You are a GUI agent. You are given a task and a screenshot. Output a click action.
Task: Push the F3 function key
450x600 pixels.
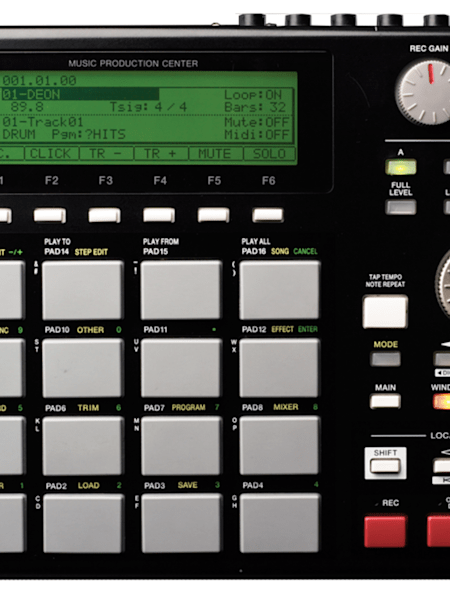point(104,215)
